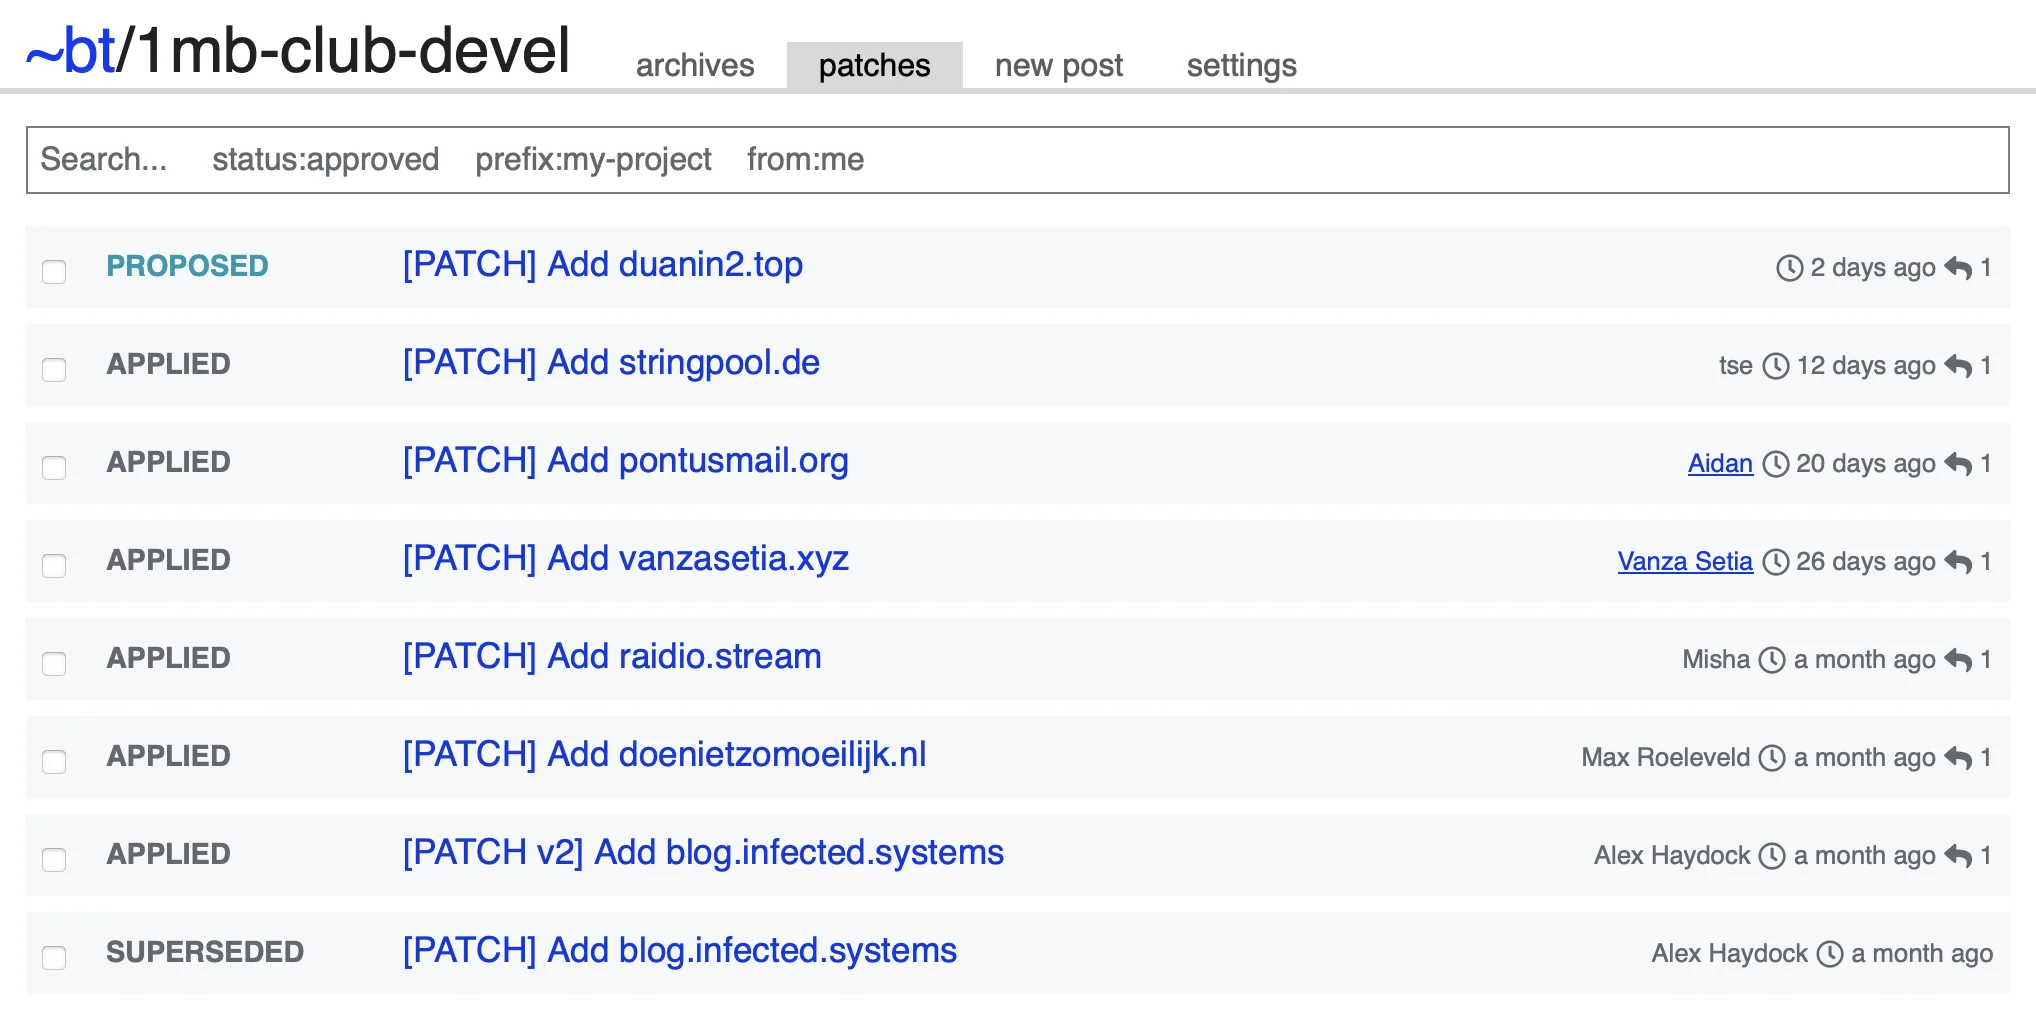Select the checkbox on the stringpool.de row
This screenshot has width=2036, height=1010.
pyautogui.click(x=54, y=368)
